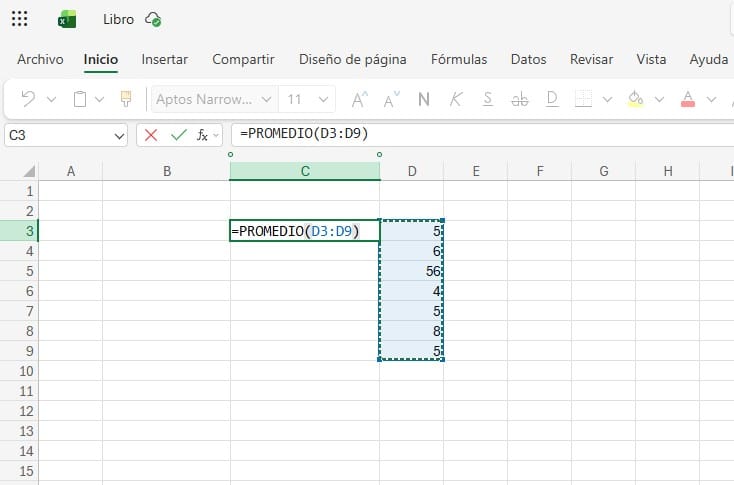Click the Excel logo icon

[67, 19]
